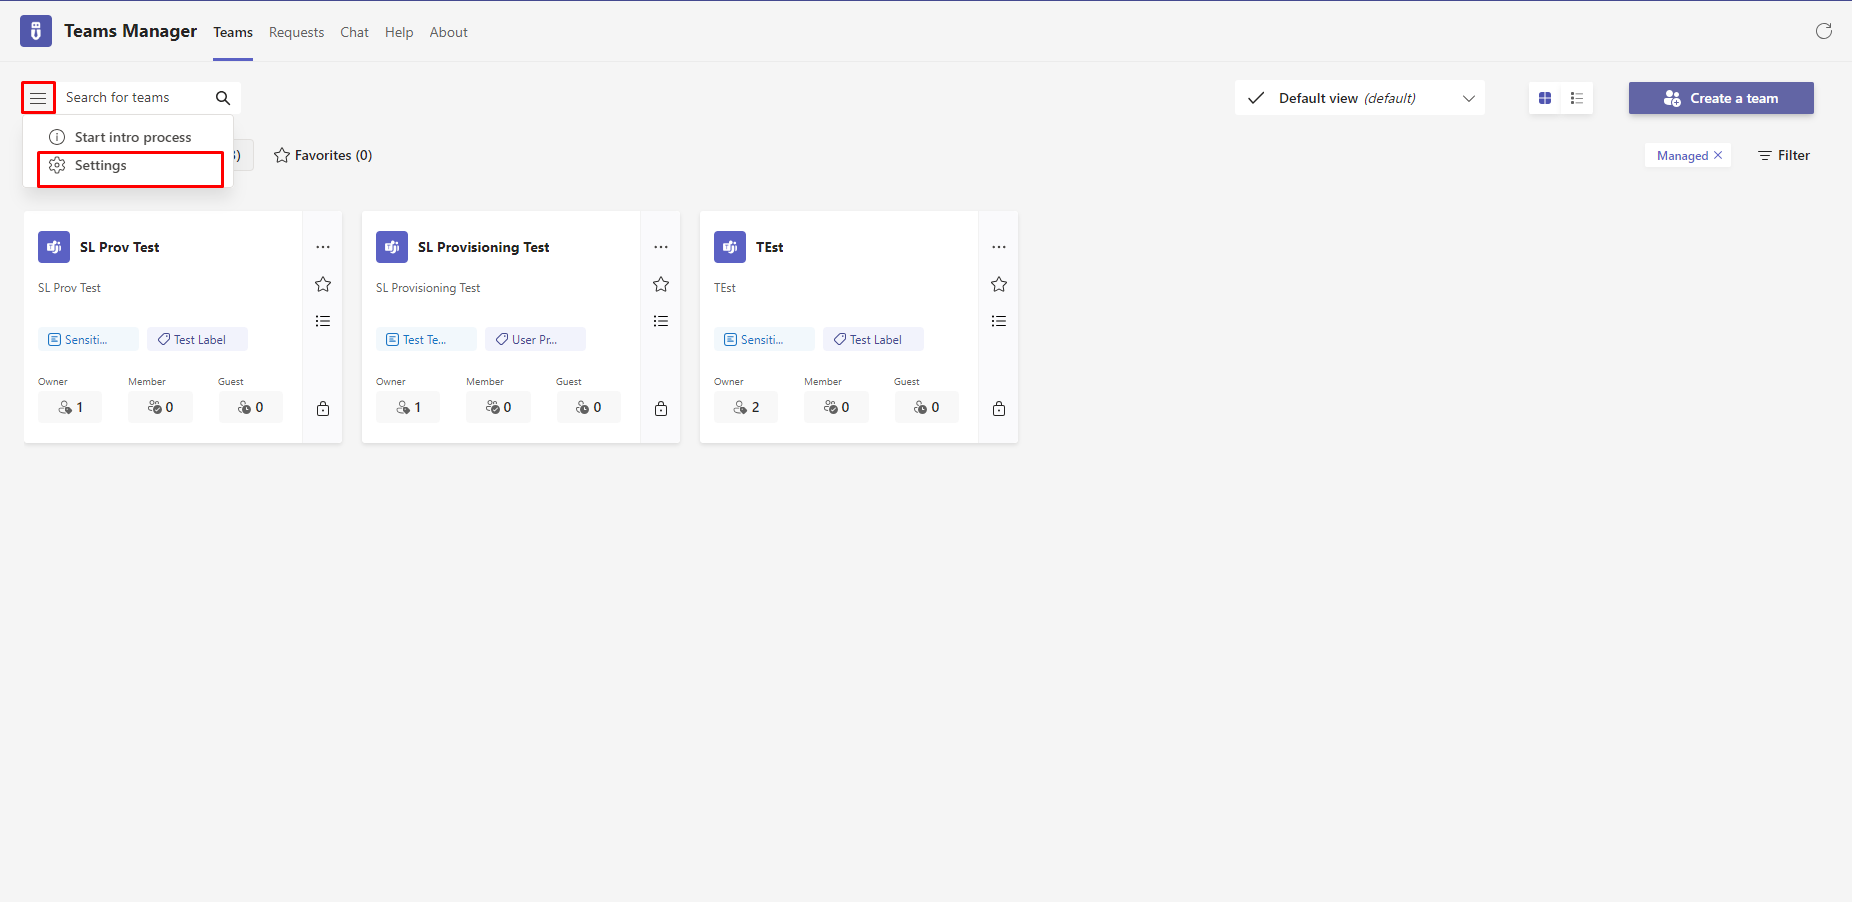The height and width of the screenshot is (902, 1852).
Task: Open the SL Provisioning Test team title
Action: pyautogui.click(x=484, y=247)
